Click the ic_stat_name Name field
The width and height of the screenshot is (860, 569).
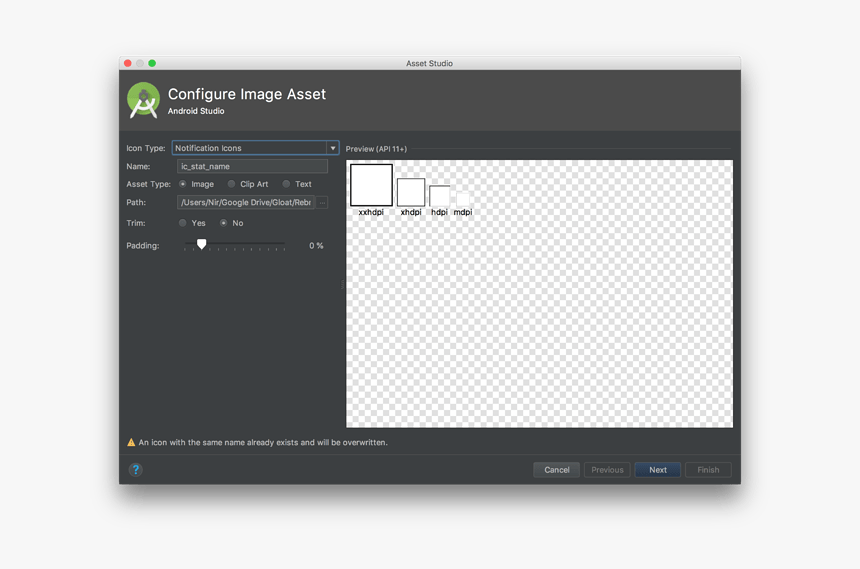[252, 166]
